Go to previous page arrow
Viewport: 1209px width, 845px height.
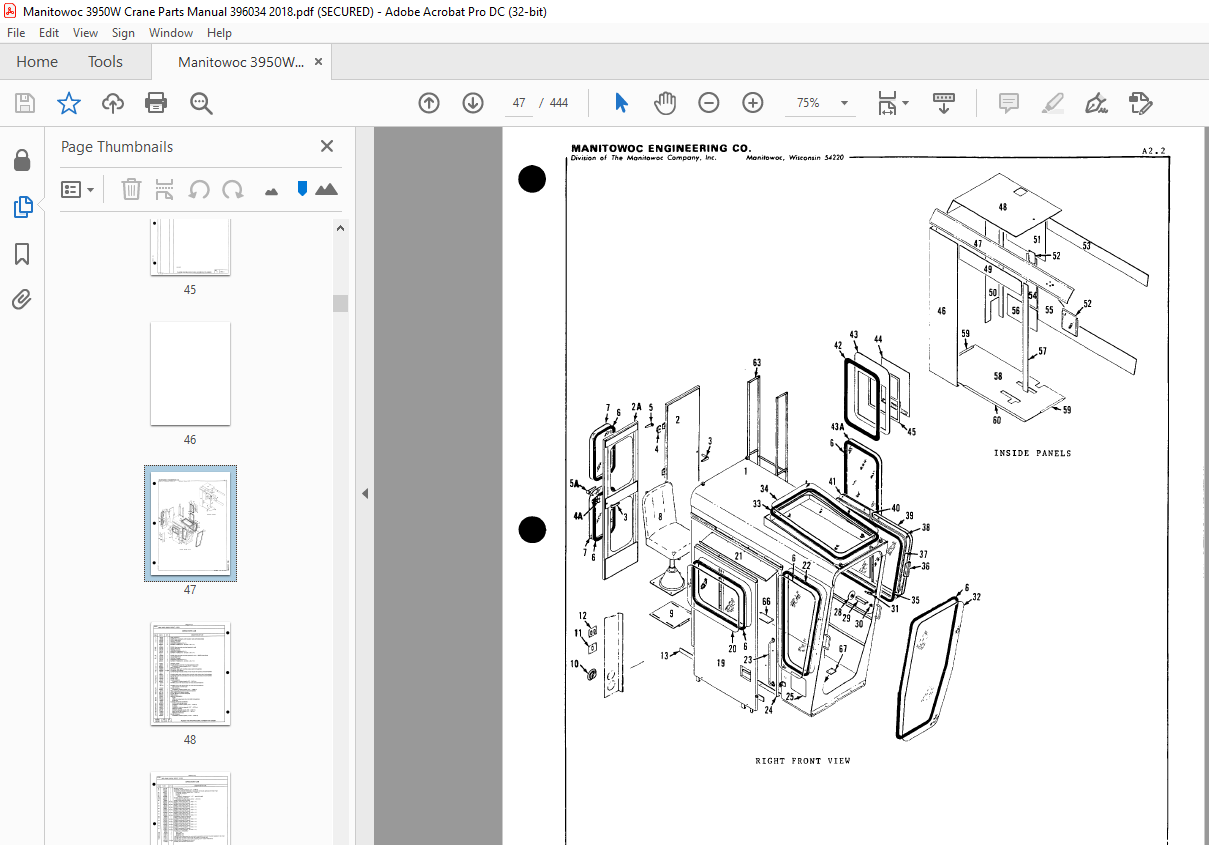point(429,103)
